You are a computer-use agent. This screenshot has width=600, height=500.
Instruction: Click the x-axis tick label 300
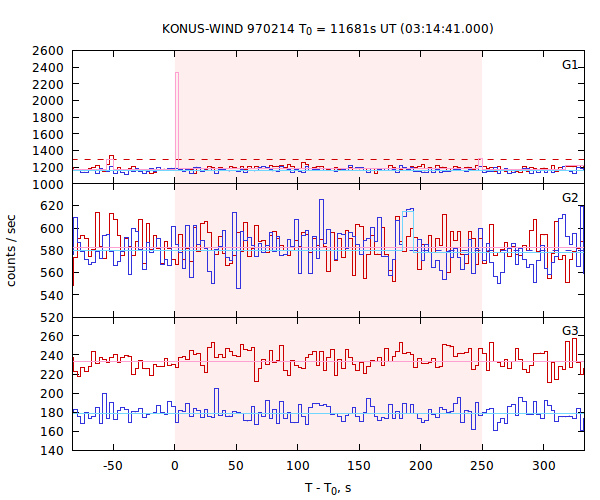tap(543, 466)
